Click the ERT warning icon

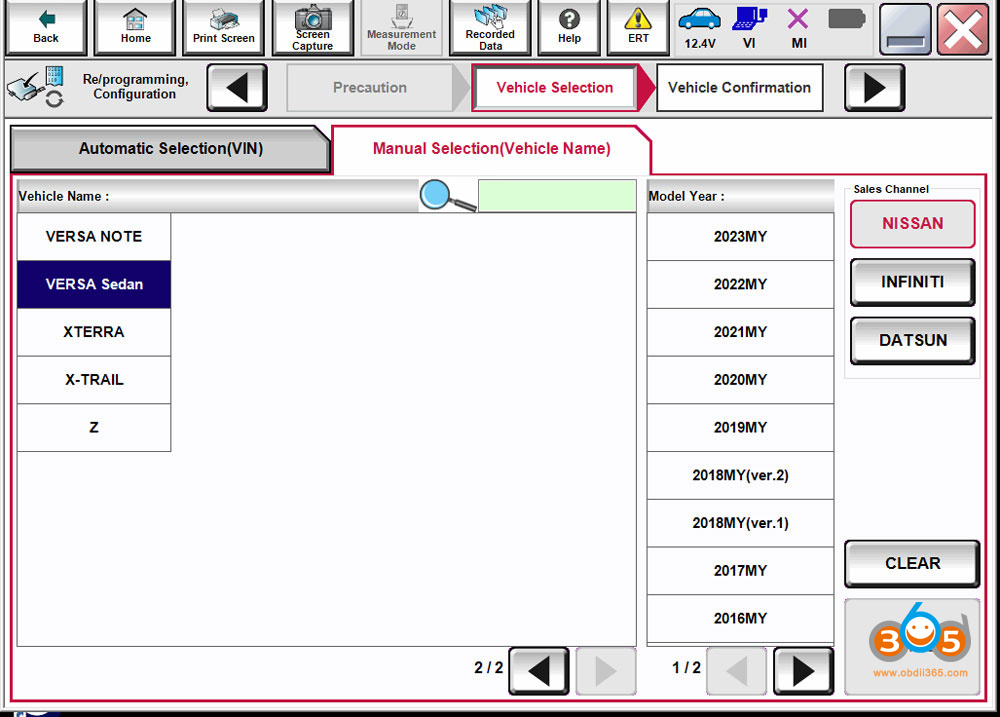click(x=638, y=27)
